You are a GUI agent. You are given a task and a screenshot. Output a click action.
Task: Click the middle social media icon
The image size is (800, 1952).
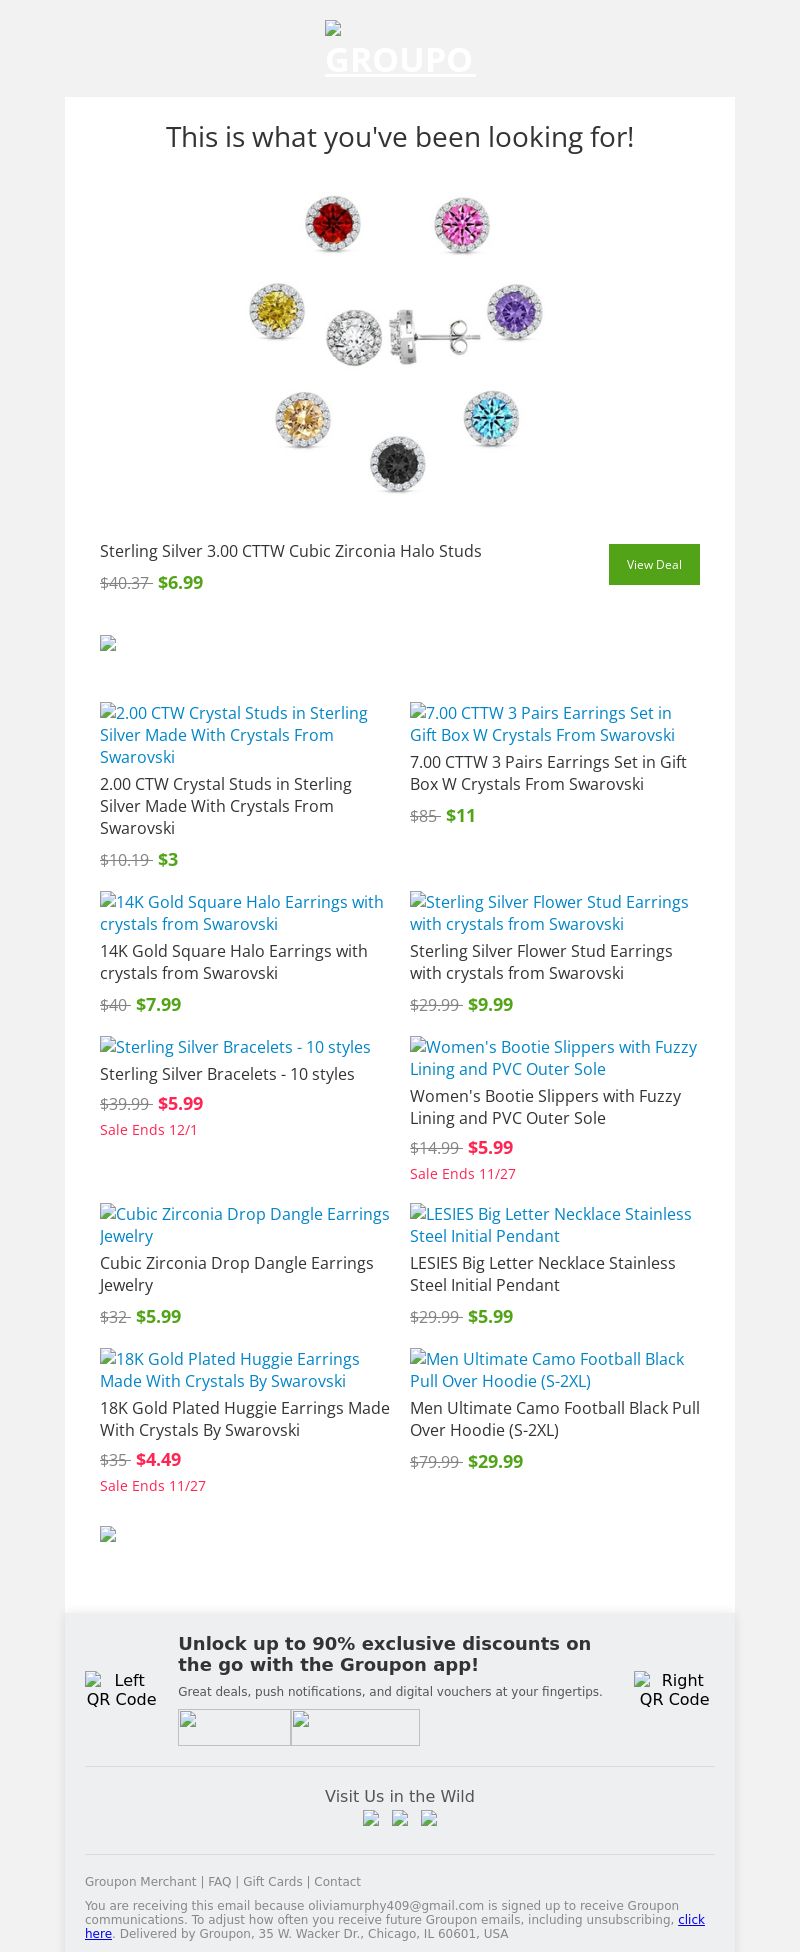click(x=400, y=1818)
